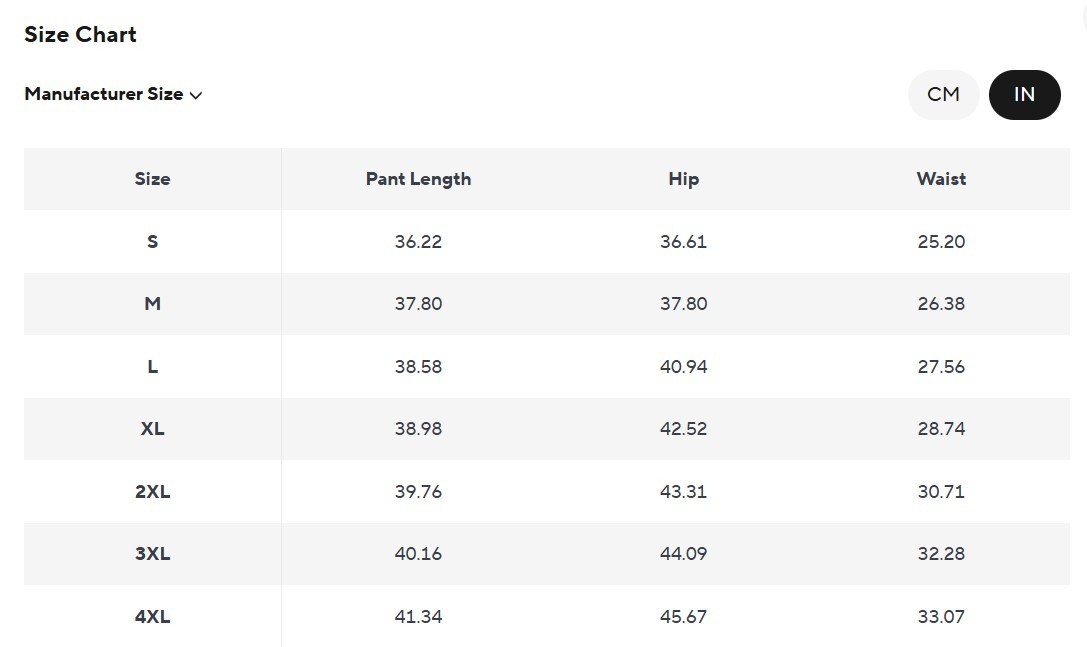Select size S row label

click(x=152, y=241)
